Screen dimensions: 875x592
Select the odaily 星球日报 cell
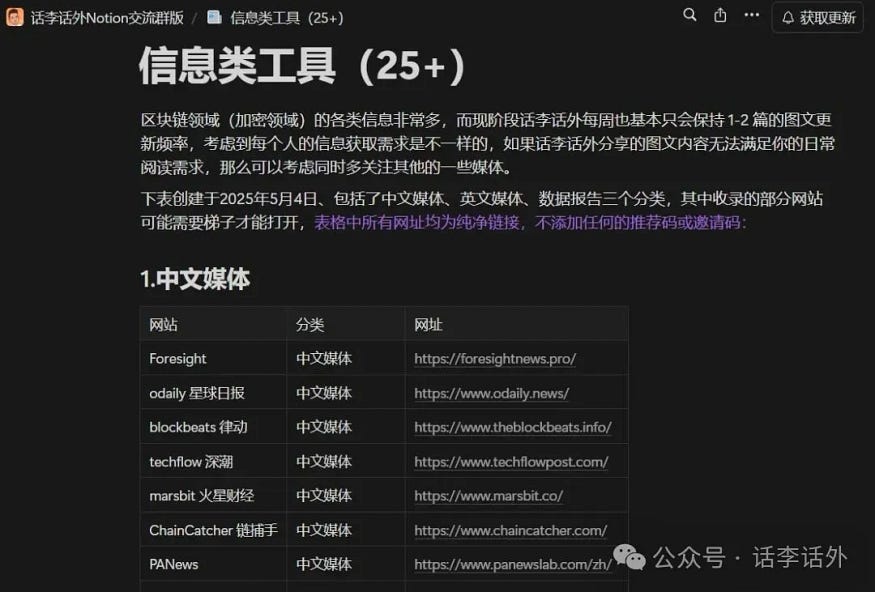213,393
